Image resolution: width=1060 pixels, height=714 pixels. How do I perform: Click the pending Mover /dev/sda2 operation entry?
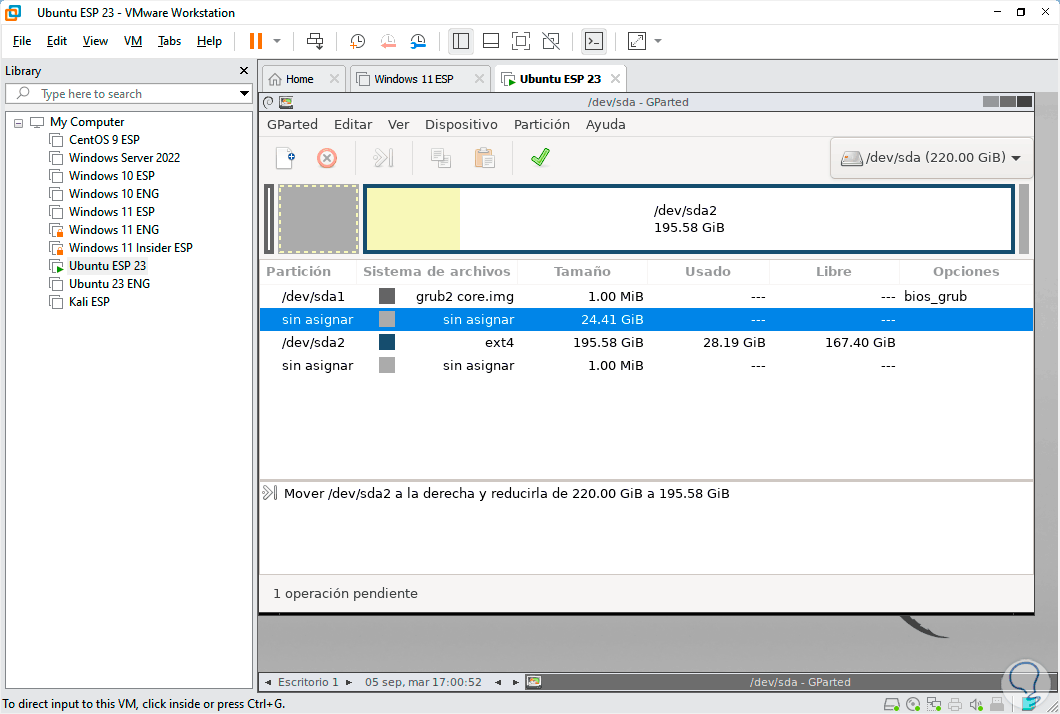click(x=506, y=494)
